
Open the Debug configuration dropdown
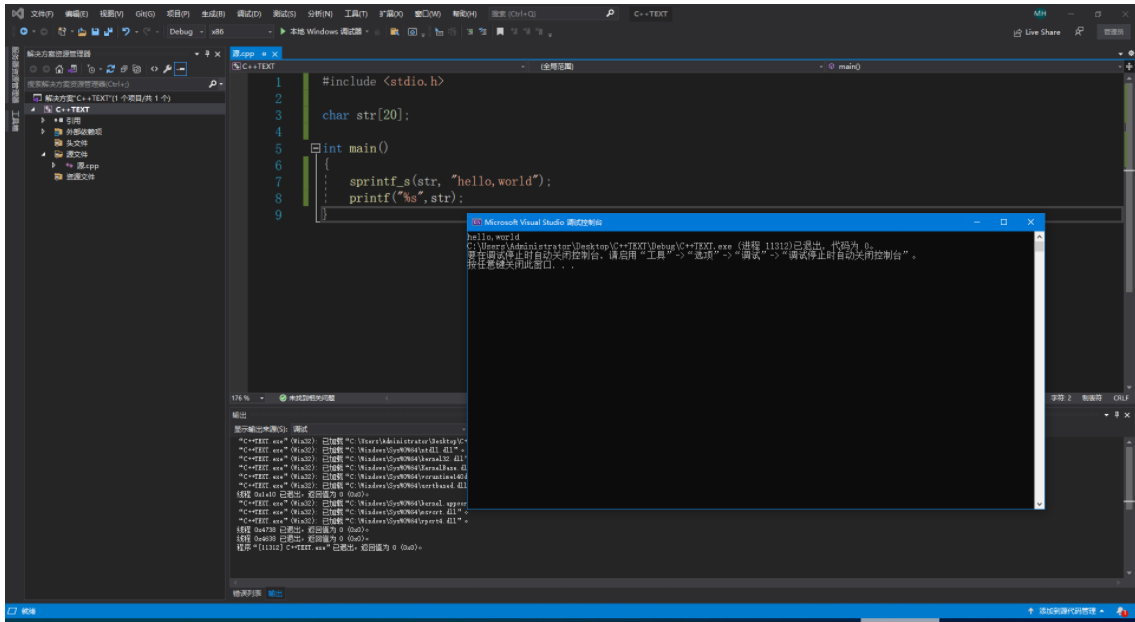click(186, 32)
